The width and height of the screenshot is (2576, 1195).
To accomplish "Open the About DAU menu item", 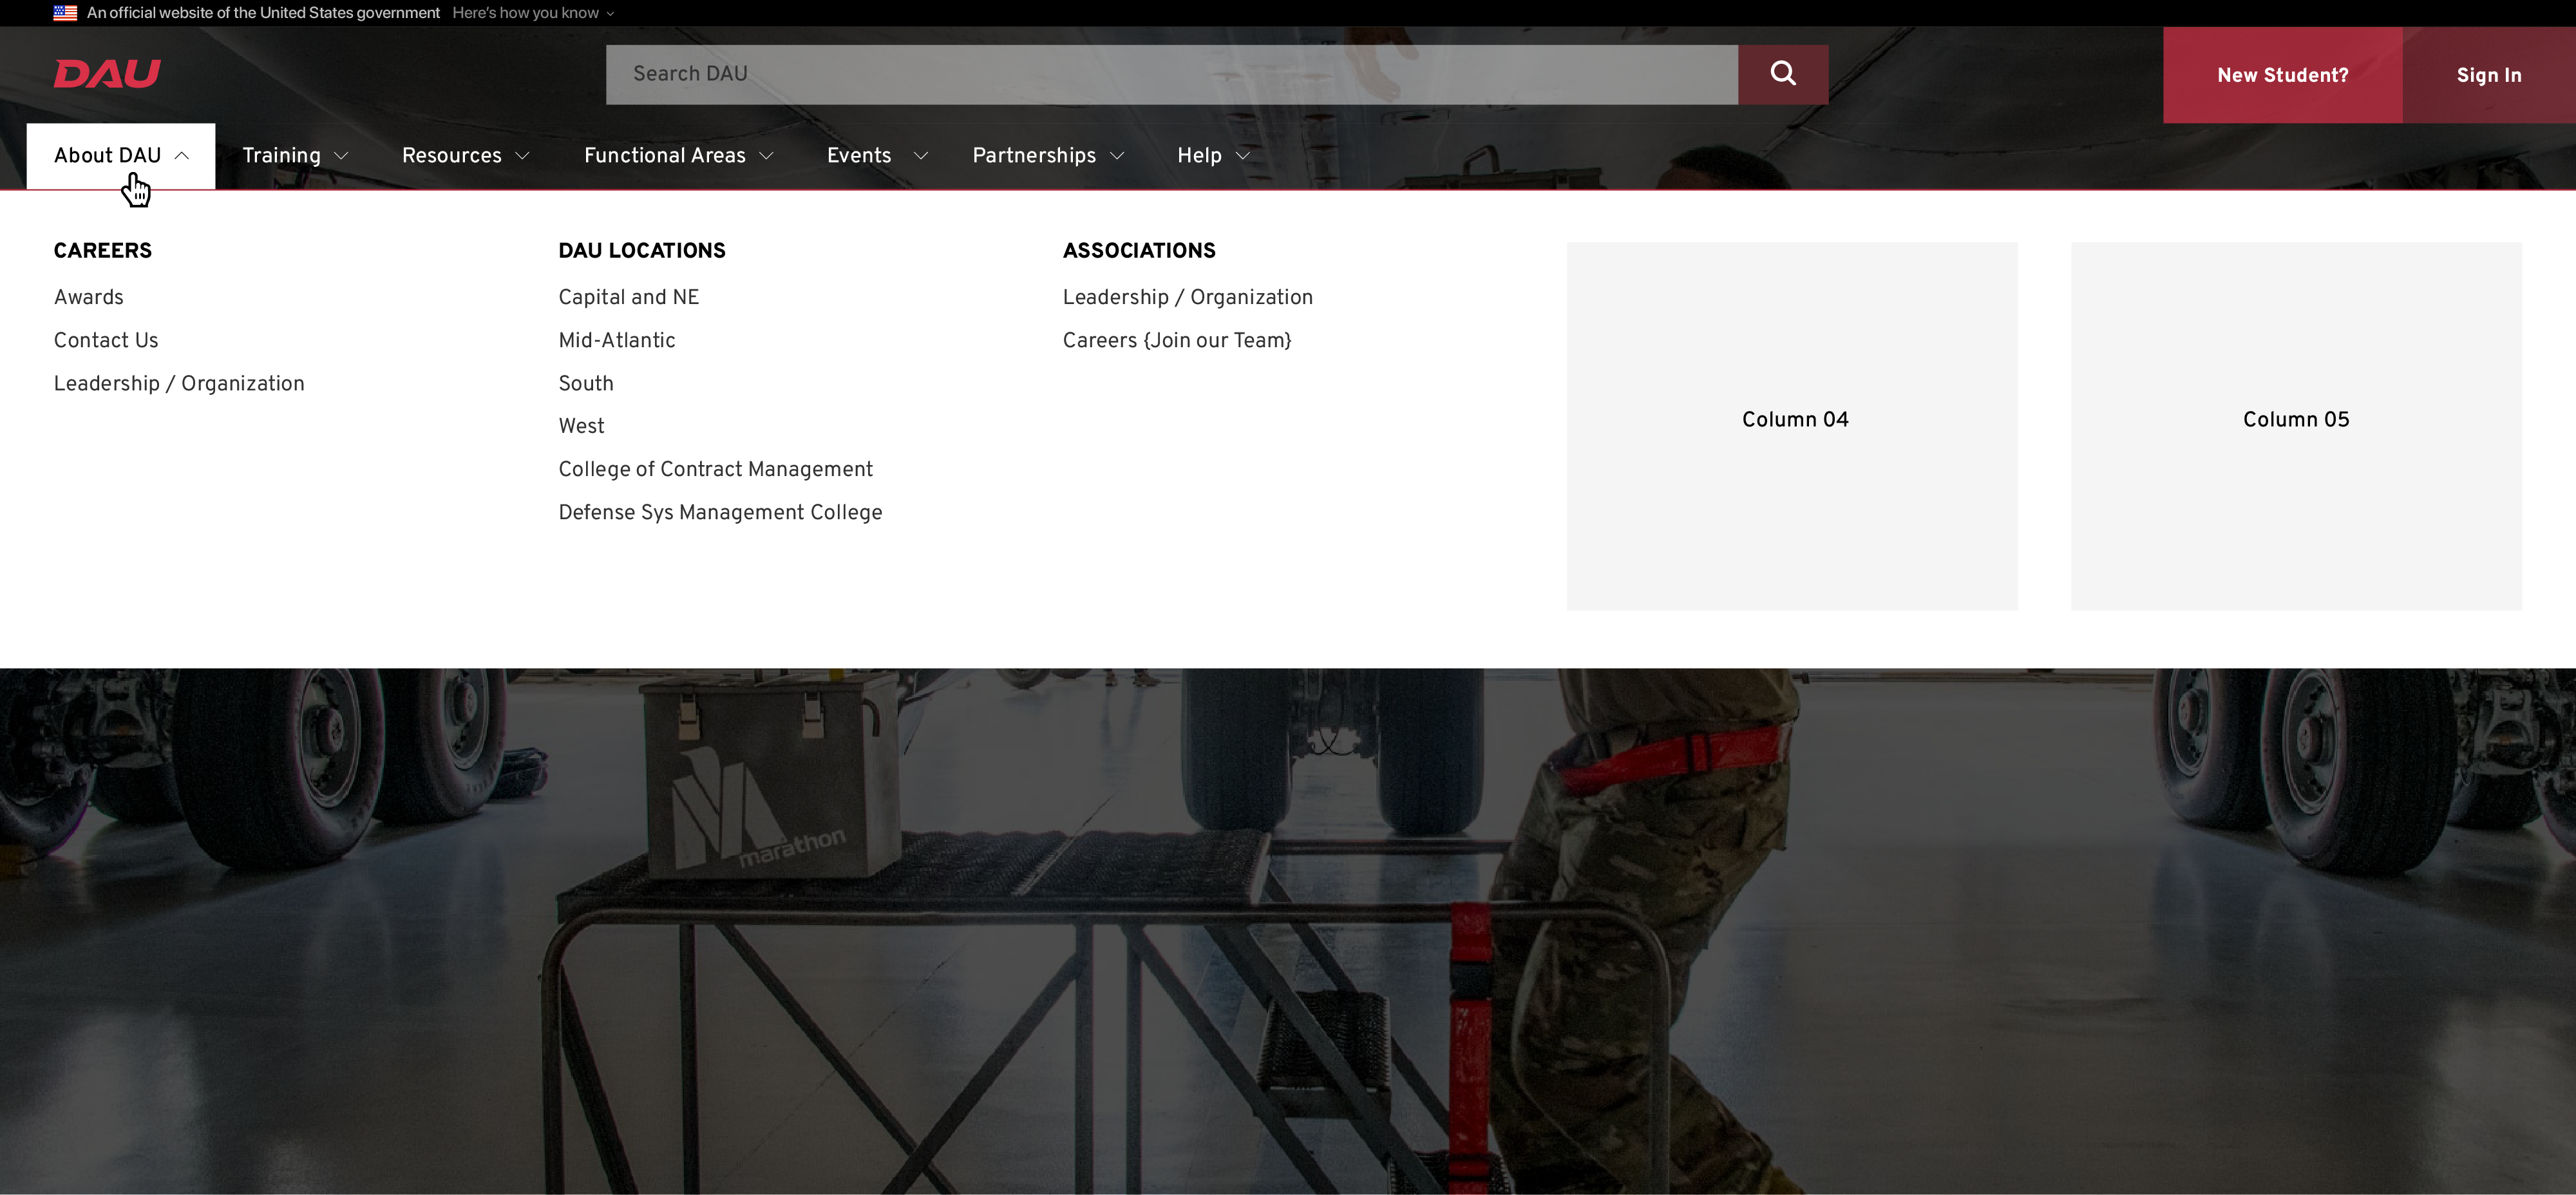I will [121, 156].
